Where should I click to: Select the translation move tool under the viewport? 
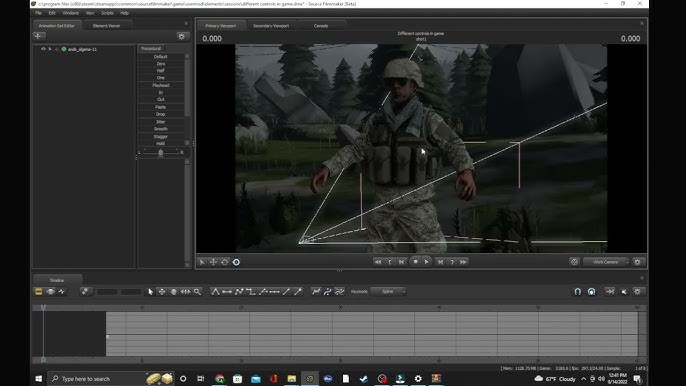tap(213, 262)
